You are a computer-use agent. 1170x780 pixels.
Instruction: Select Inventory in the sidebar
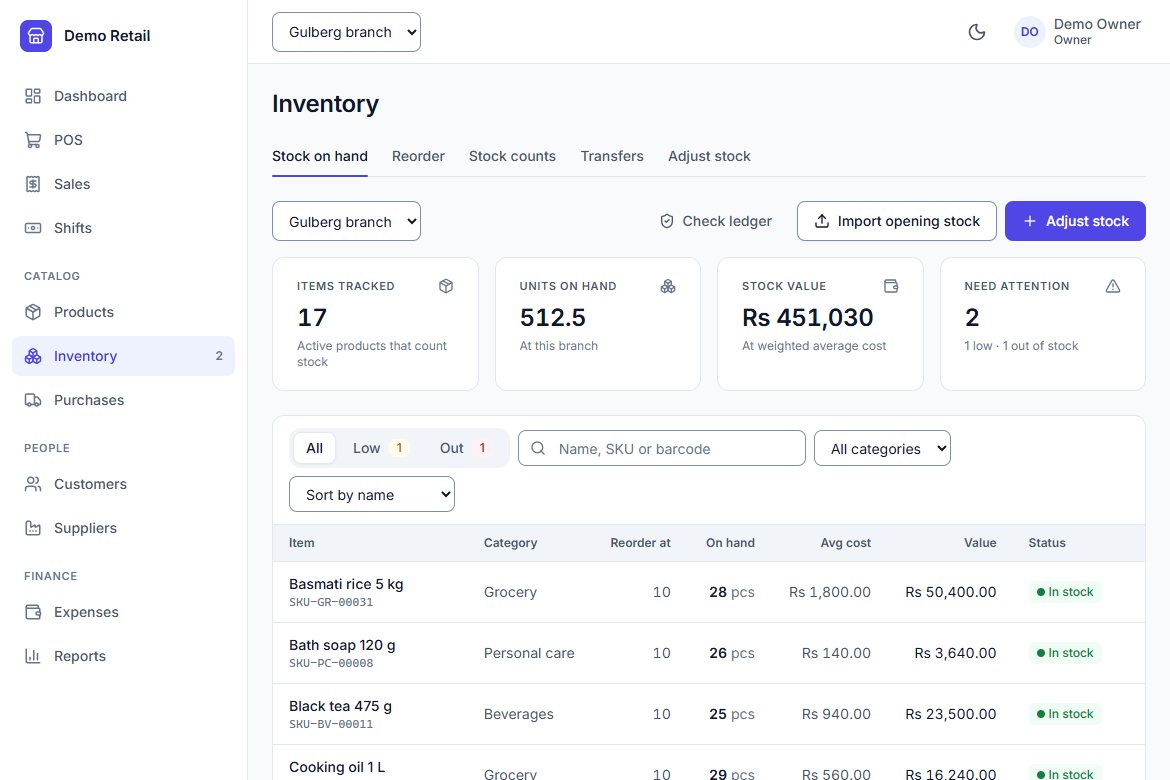[123, 356]
